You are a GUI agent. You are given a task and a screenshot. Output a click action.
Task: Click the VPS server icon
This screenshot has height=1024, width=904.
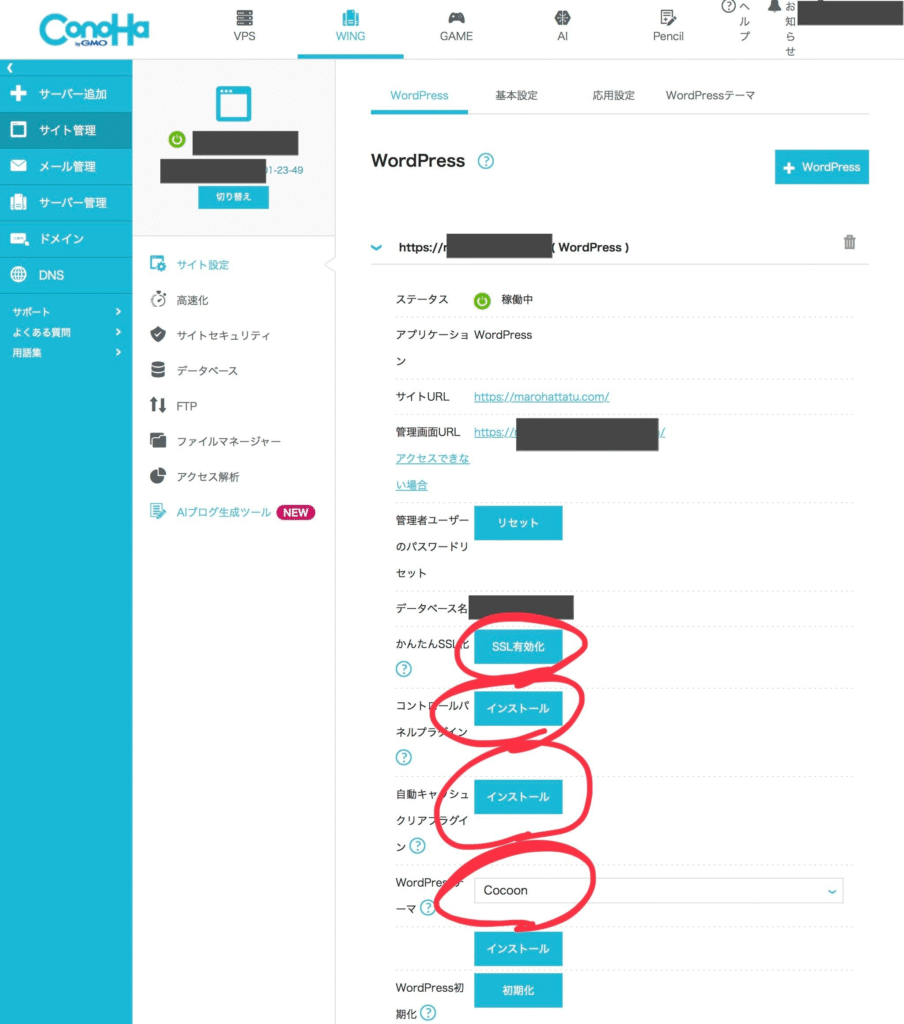[244, 18]
